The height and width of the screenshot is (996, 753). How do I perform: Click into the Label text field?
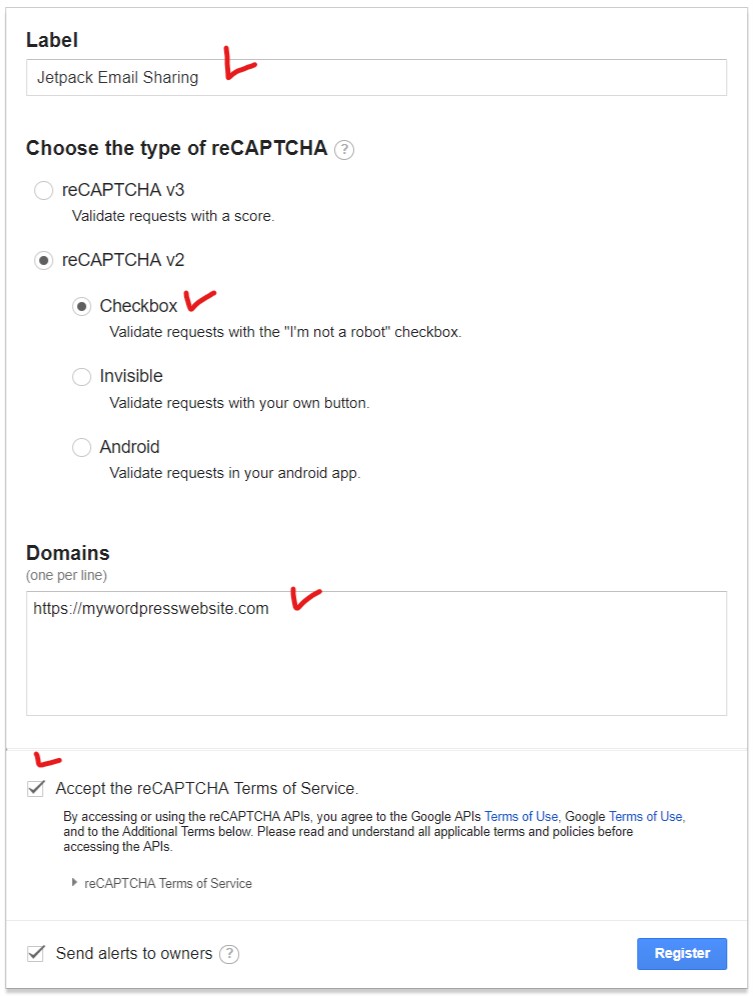tap(376, 77)
